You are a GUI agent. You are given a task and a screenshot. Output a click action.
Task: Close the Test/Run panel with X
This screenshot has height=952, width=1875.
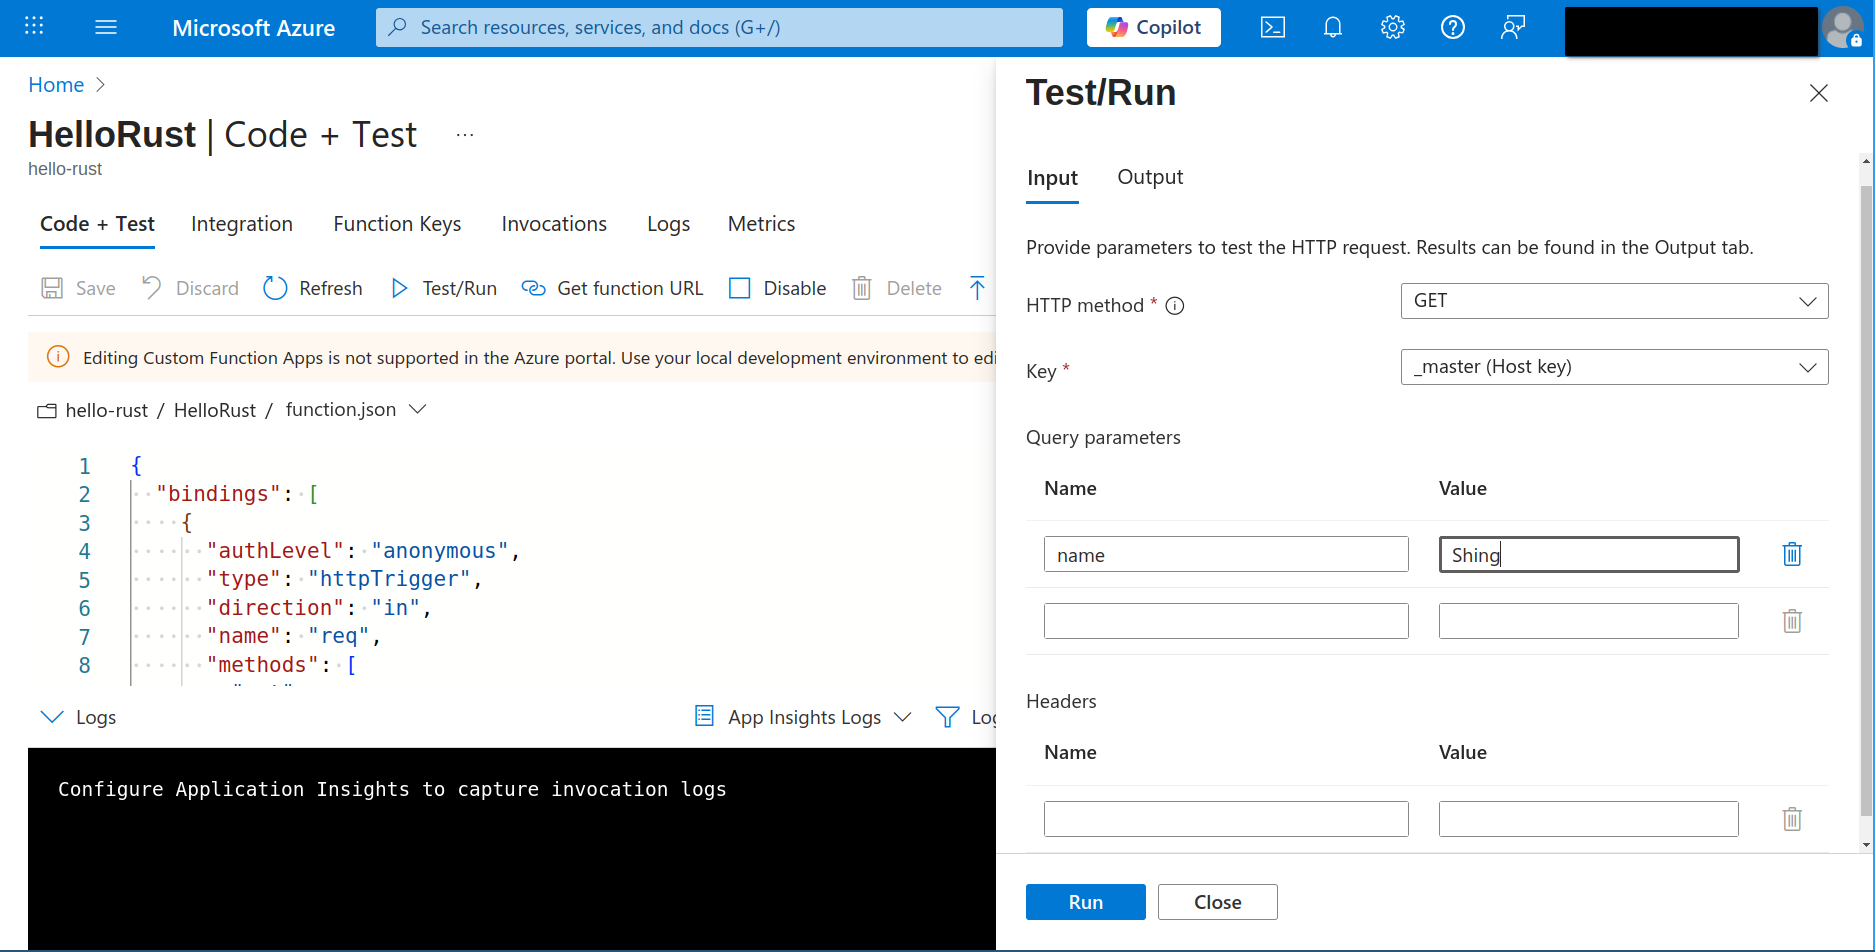[x=1819, y=93]
